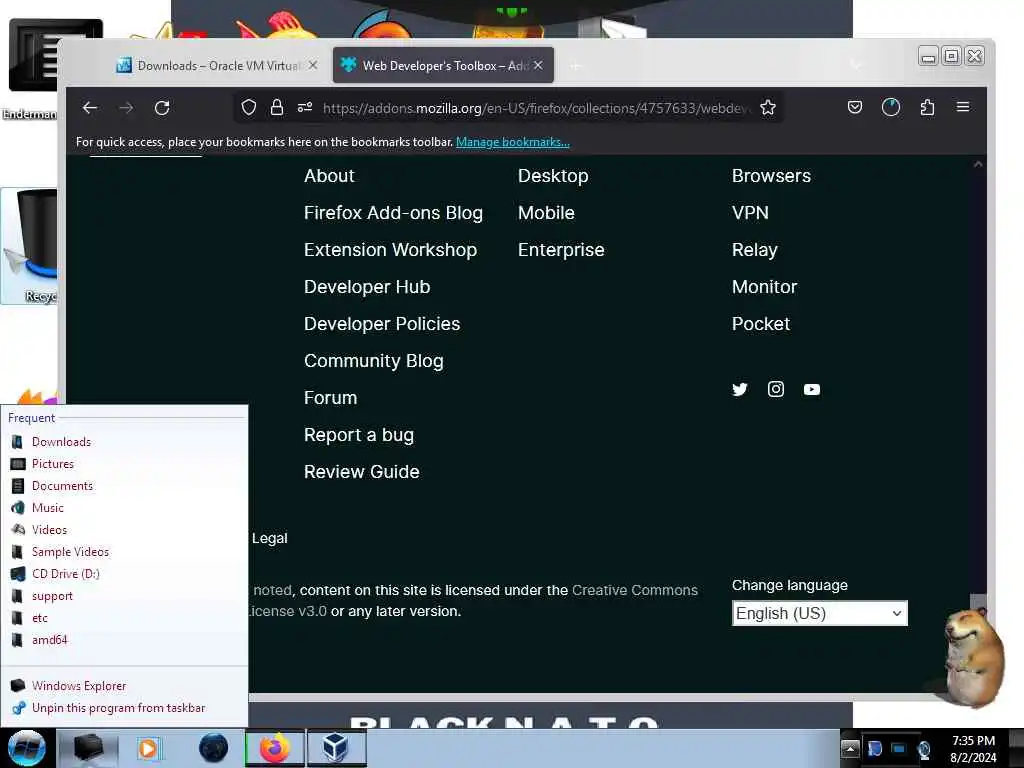The height and width of the screenshot is (768, 1024).
Task: Open site permissions icon in address bar
Action: [x=305, y=108]
